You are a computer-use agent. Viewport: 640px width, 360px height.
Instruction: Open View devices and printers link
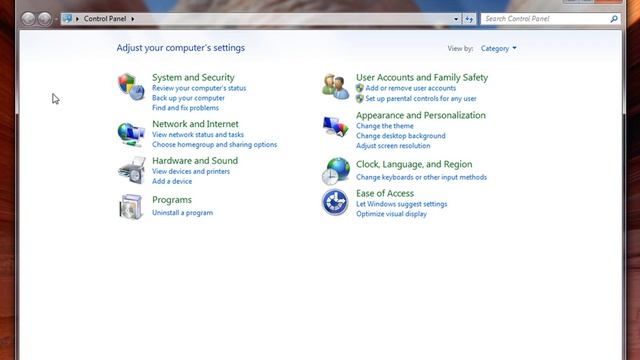[191, 171]
